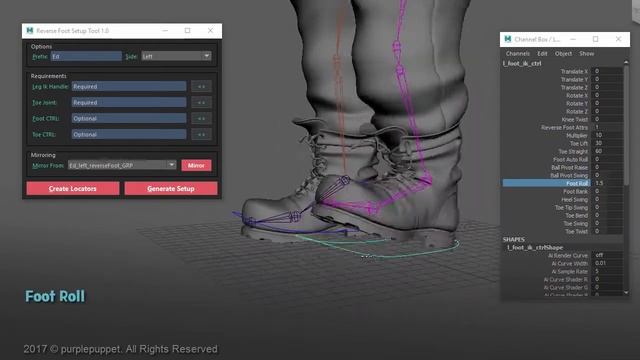Open the Object menu in Channel Box
The height and width of the screenshot is (360, 640).
563,53
